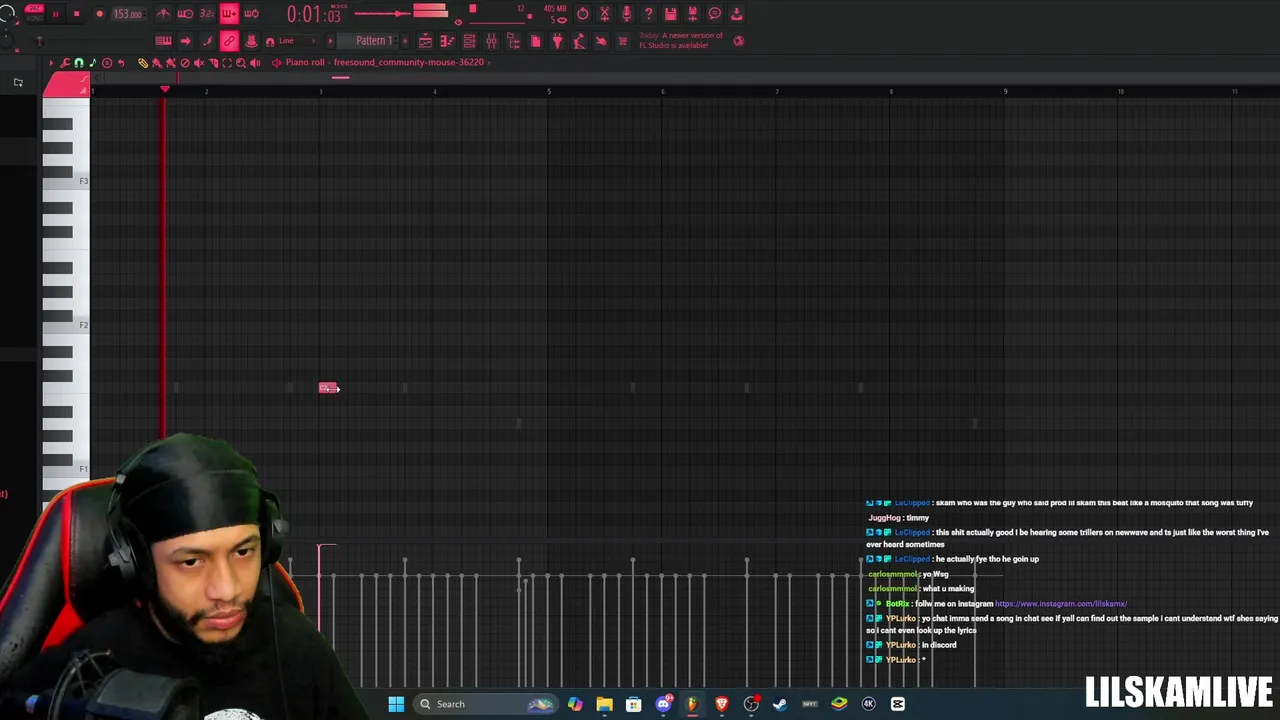Select the piano roll draw pencil tool

(143, 62)
